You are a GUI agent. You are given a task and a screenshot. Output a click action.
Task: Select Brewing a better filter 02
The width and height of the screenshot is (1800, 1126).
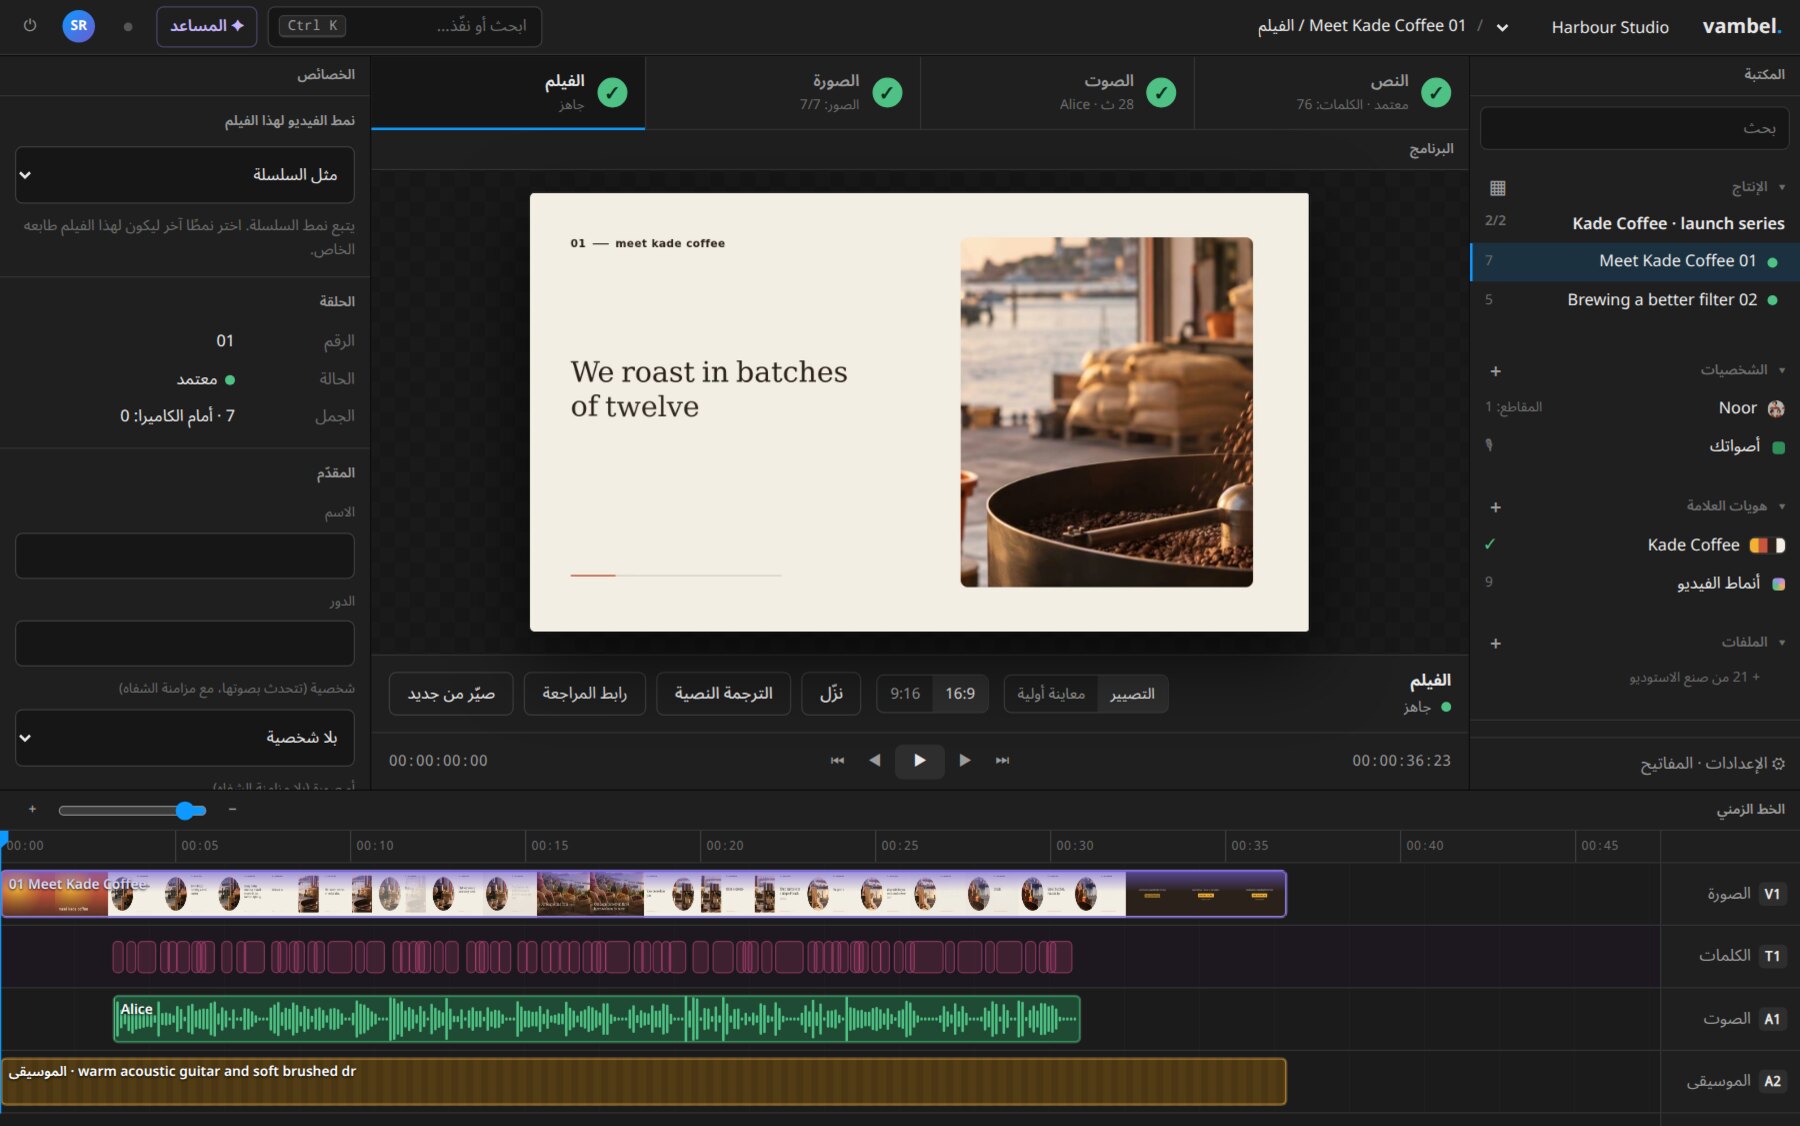pyautogui.click(x=1634, y=300)
